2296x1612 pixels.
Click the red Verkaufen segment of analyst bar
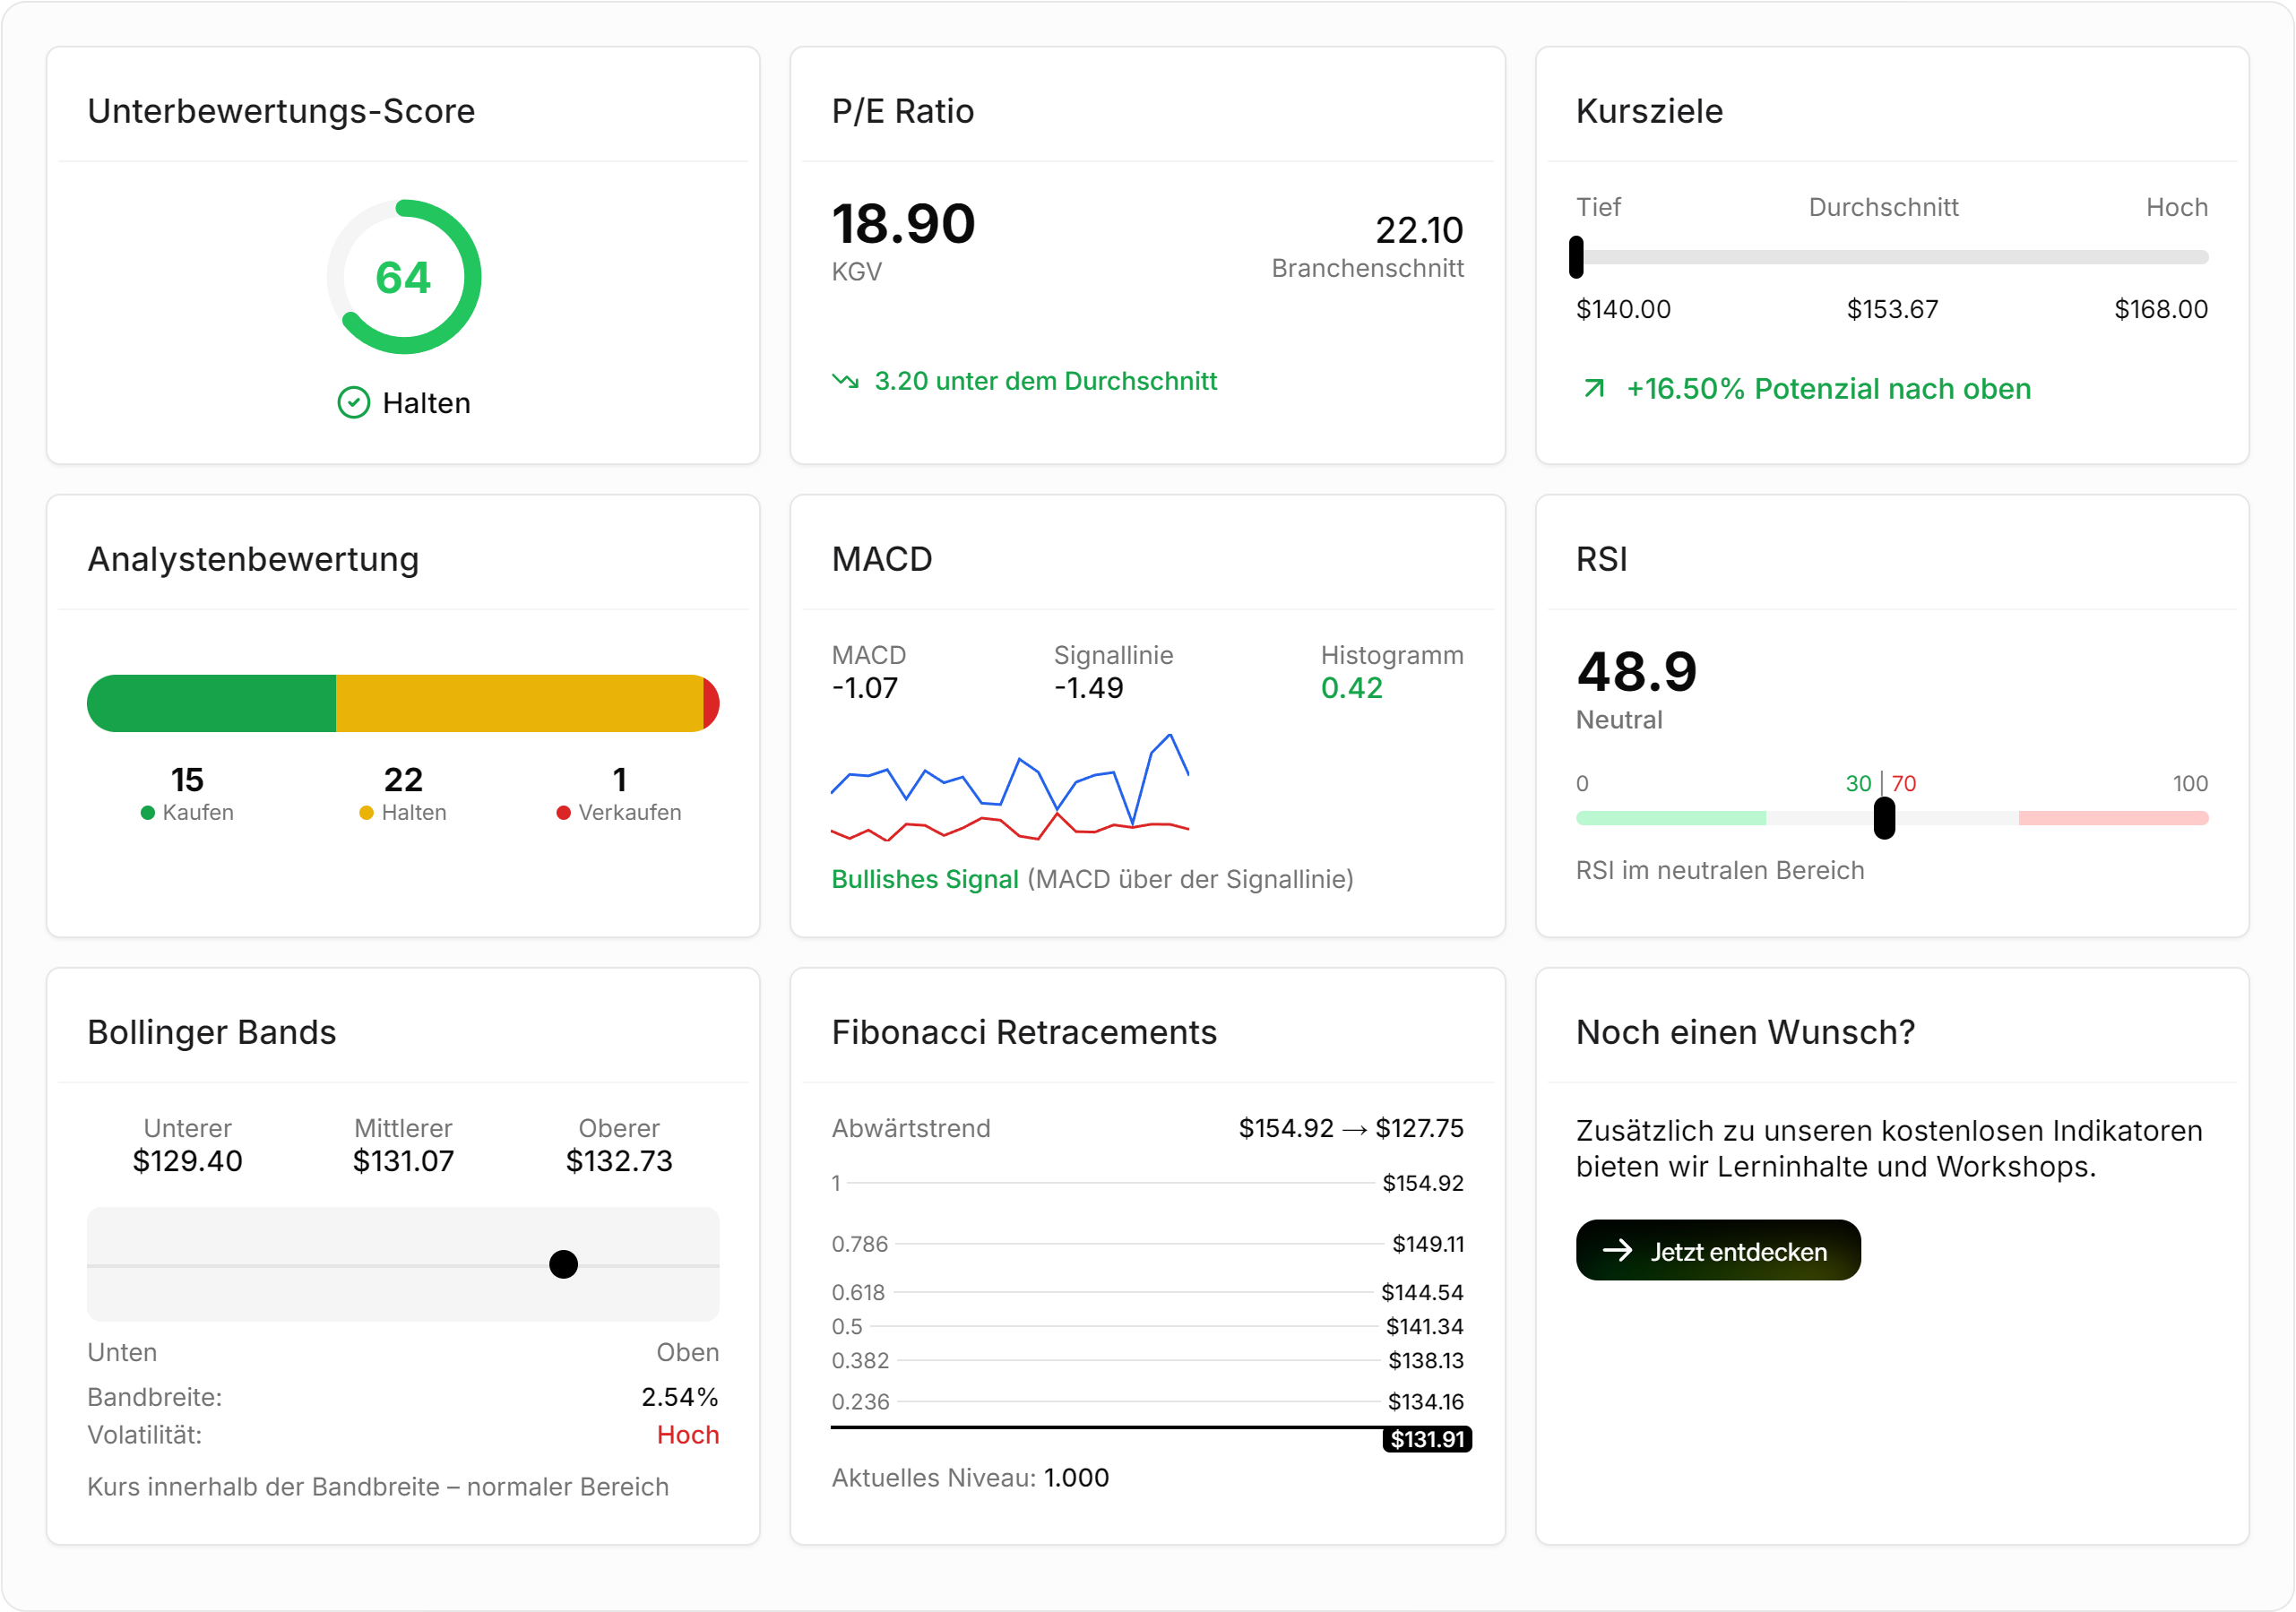pyautogui.click(x=711, y=703)
